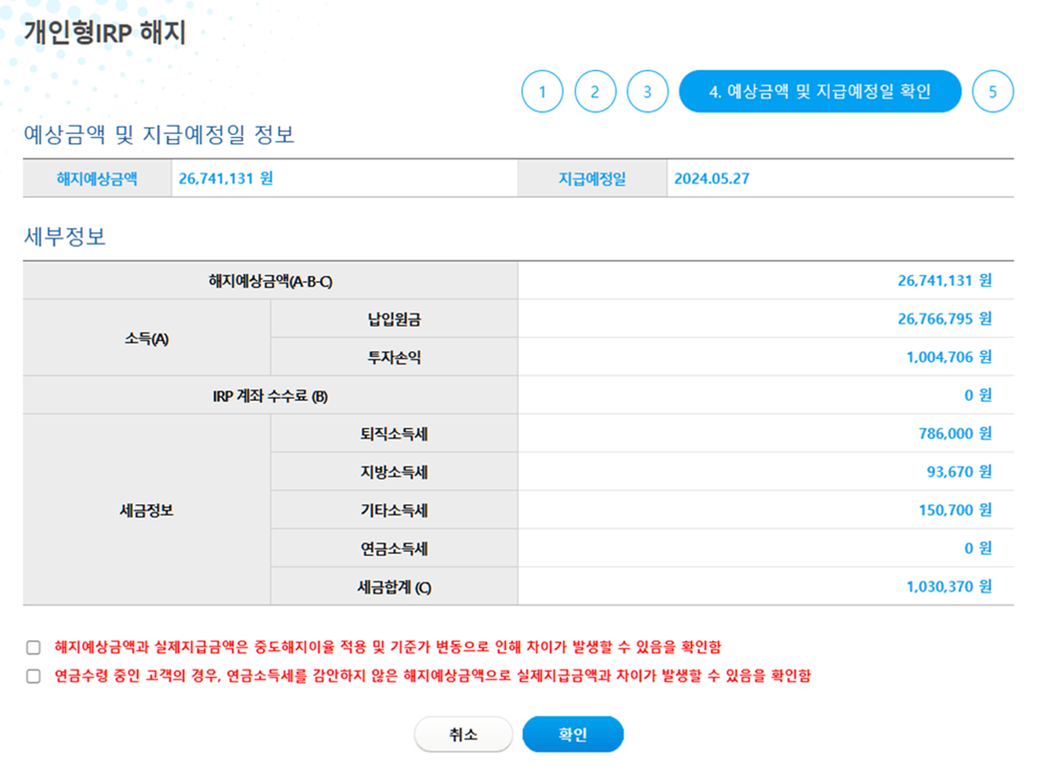Select step 4 예상금액 및 지급예정일 확인
The image size is (1040, 767).
[x=820, y=92]
